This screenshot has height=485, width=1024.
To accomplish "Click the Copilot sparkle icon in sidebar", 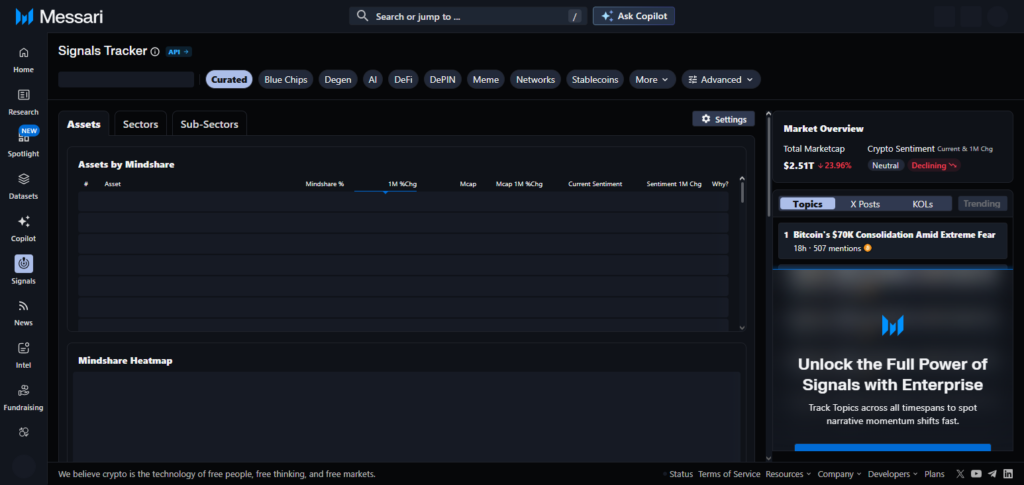I will [x=24, y=222].
